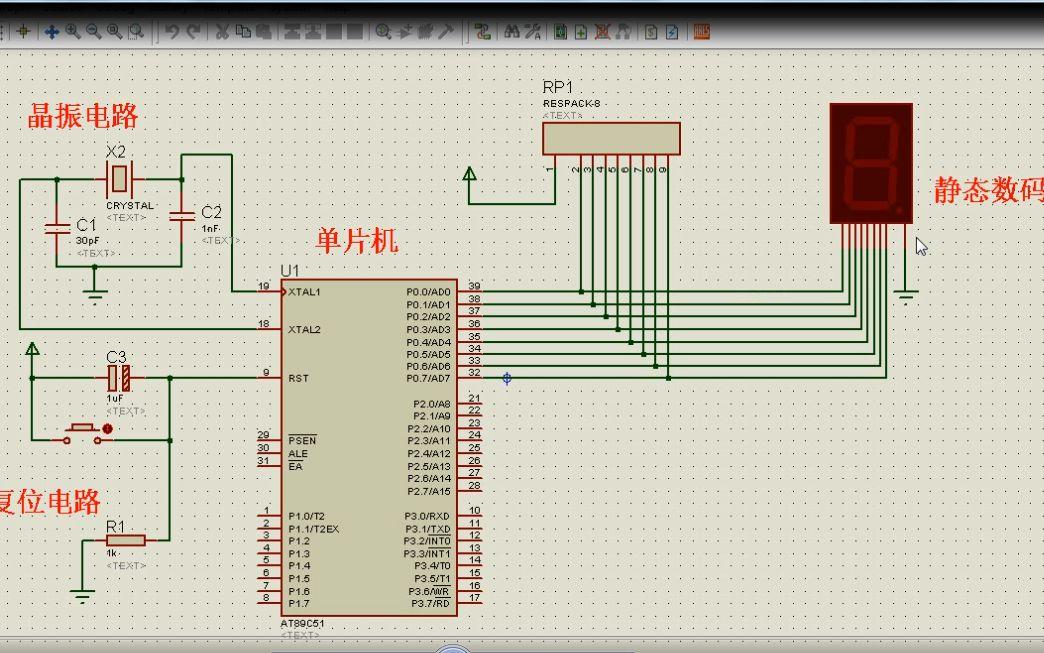The height and width of the screenshot is (653, 1044).
Task: Select resistor R1 symbol
Action: tap(126, 540)
